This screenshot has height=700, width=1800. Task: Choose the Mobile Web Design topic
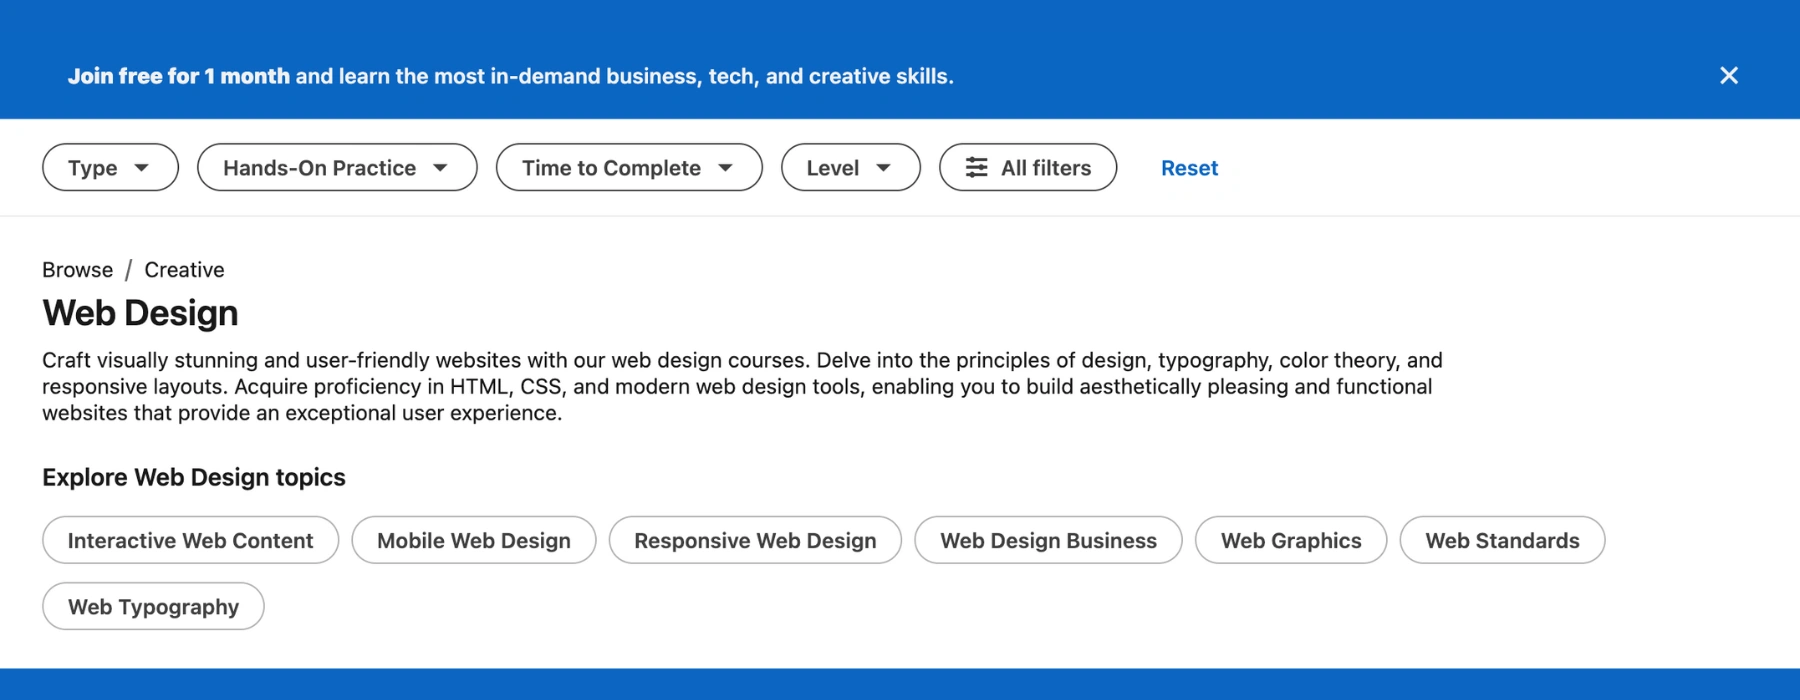pyautogui.click(x=473, y=541)
